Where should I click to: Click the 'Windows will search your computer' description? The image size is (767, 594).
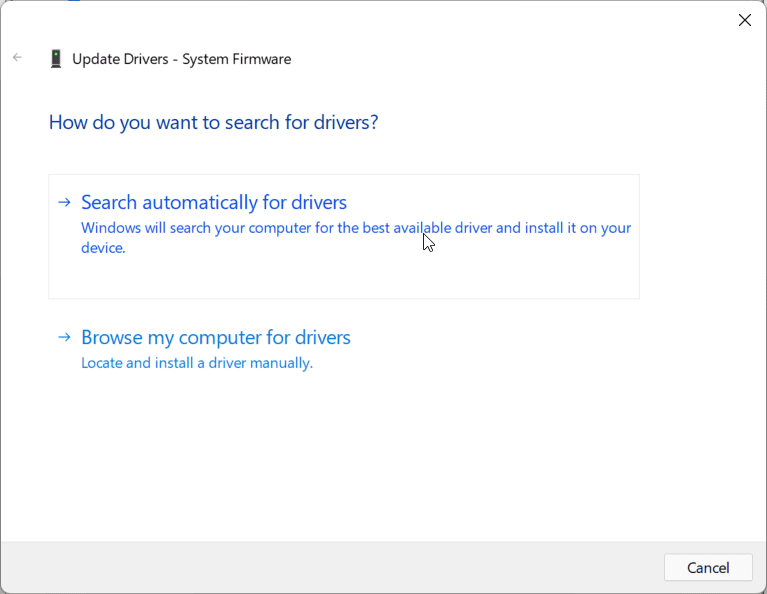click(x=356, y=238)
